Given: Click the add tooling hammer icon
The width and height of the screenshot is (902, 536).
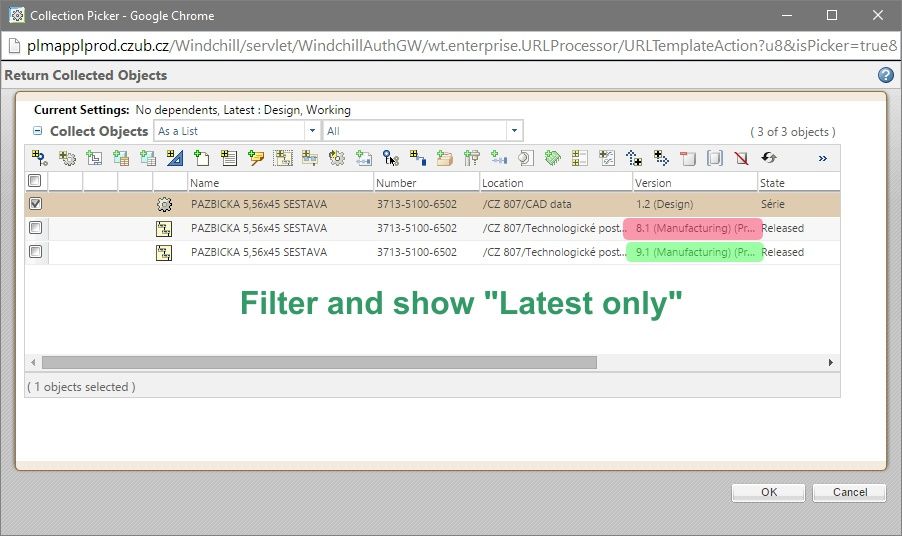Looking at the screenshot, I should (x=472, y=158).
